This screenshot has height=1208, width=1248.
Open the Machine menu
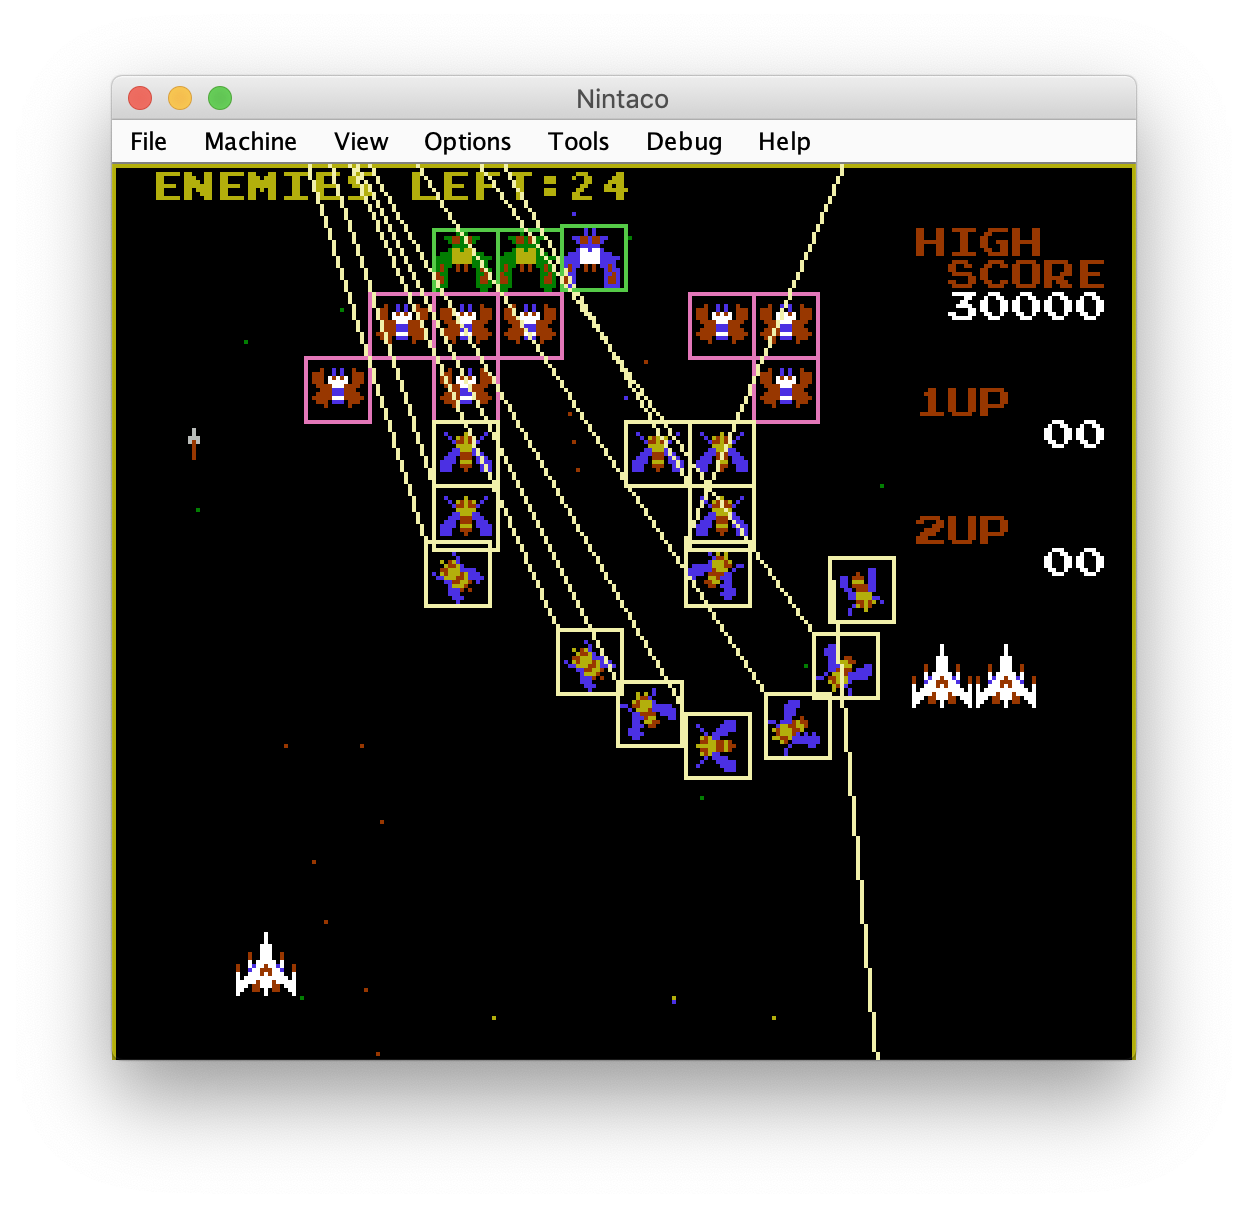pos(250,141)
